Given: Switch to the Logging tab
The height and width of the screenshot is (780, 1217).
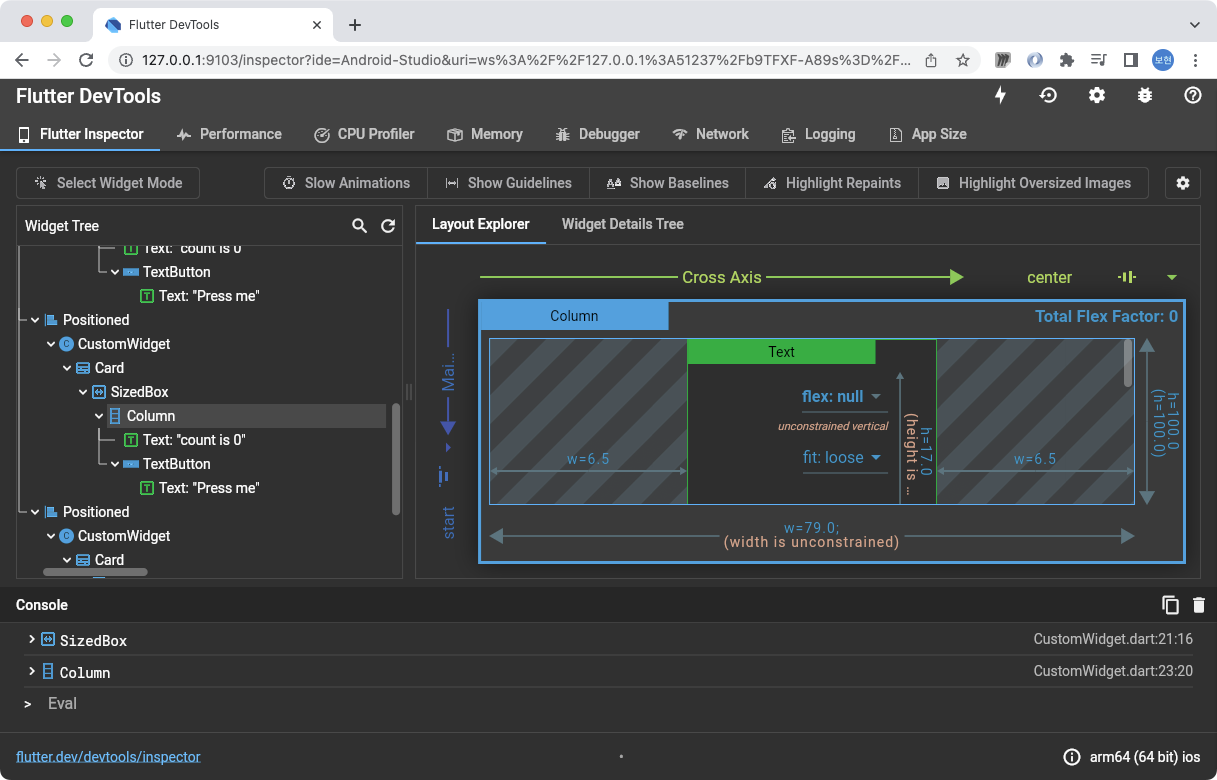Looking at the screenshot, I should (x=817, y=134).
